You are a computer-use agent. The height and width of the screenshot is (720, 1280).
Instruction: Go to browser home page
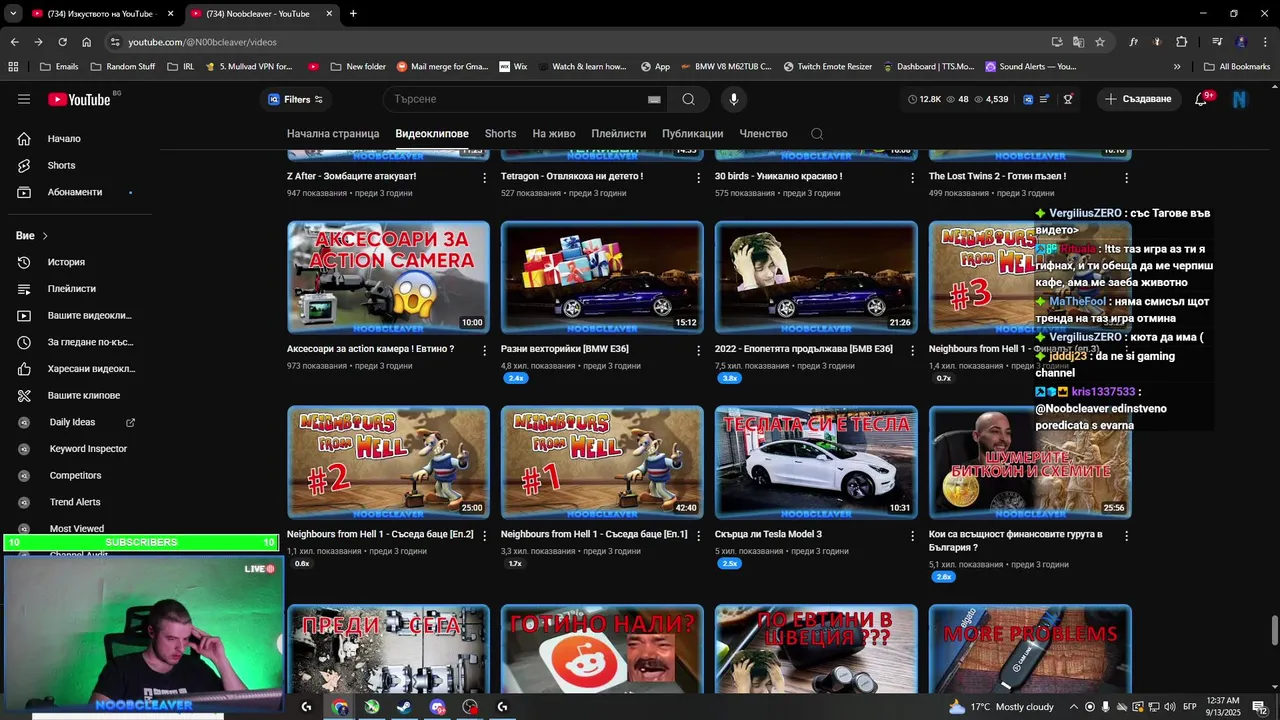click(86, 42)
